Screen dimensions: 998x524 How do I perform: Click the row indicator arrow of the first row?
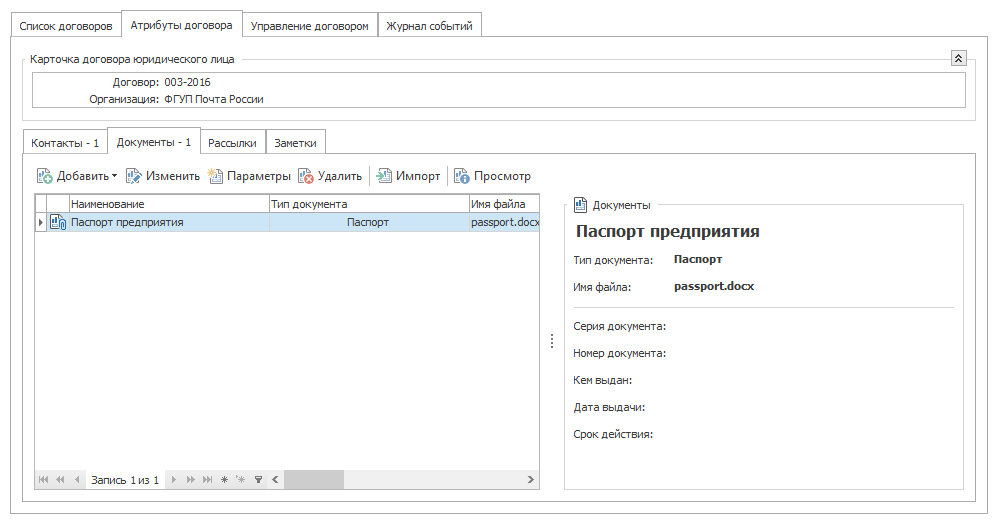(x=41, y=222)
